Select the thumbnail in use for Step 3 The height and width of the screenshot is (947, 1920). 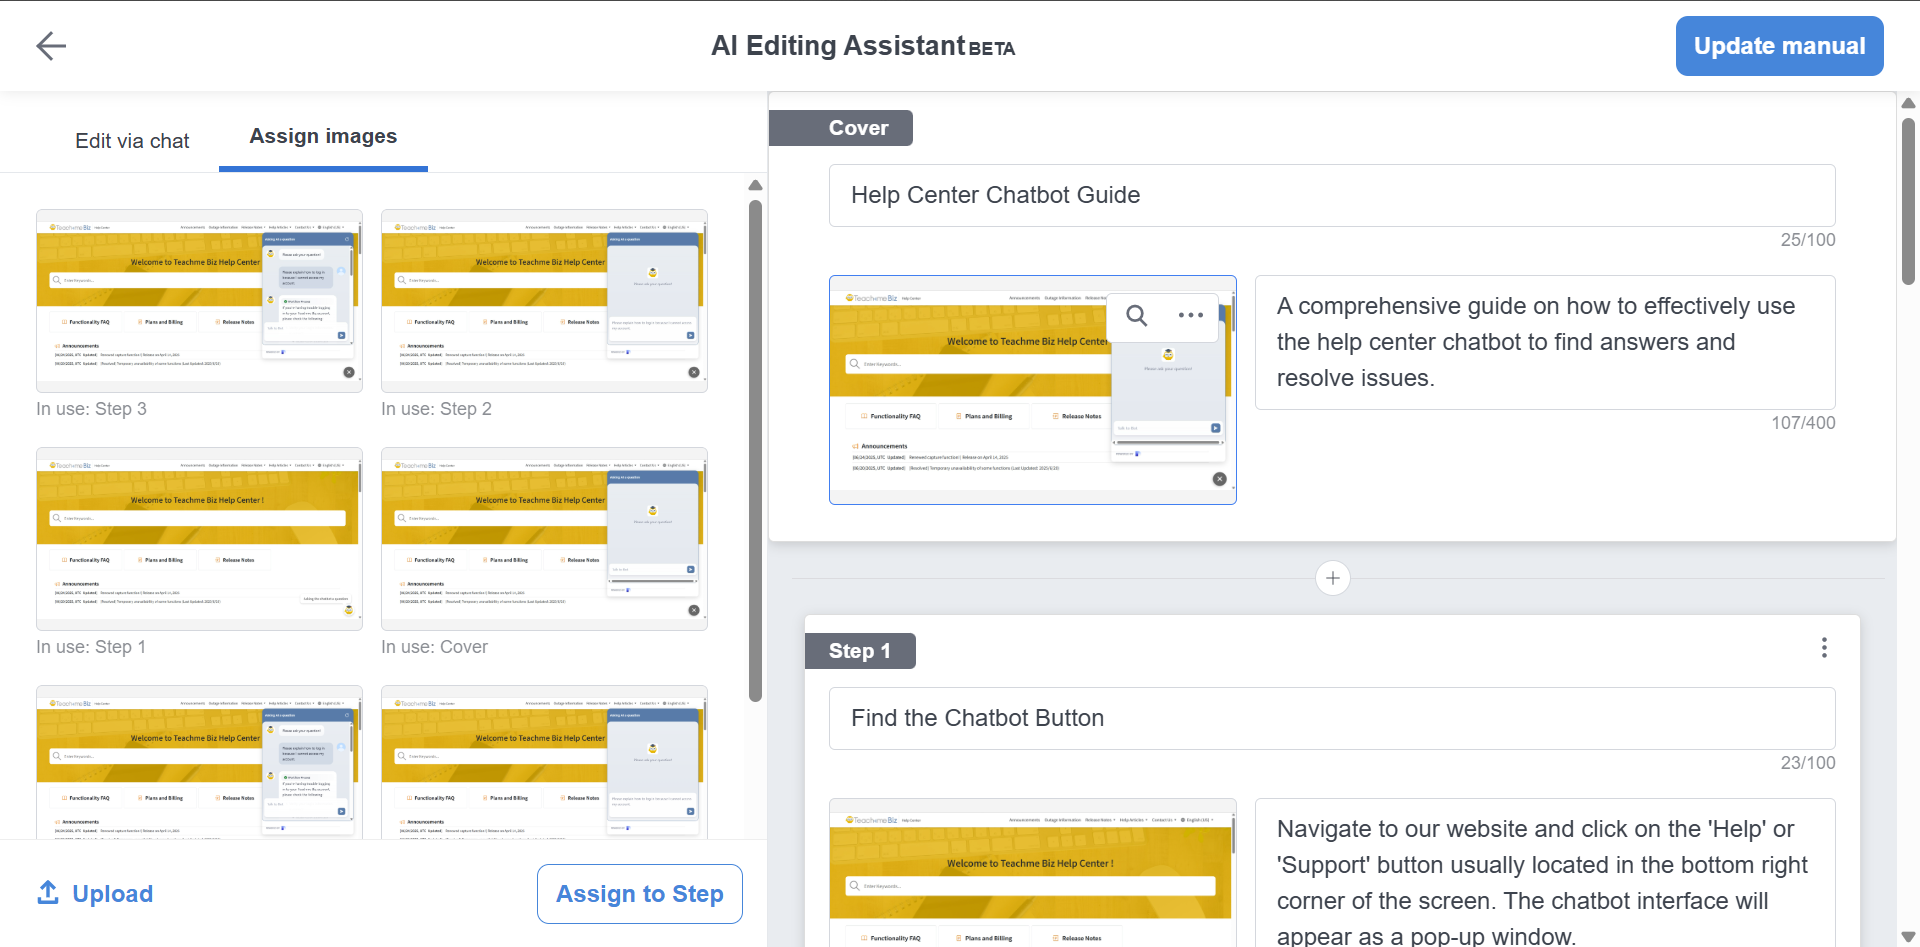pos(199,300)
